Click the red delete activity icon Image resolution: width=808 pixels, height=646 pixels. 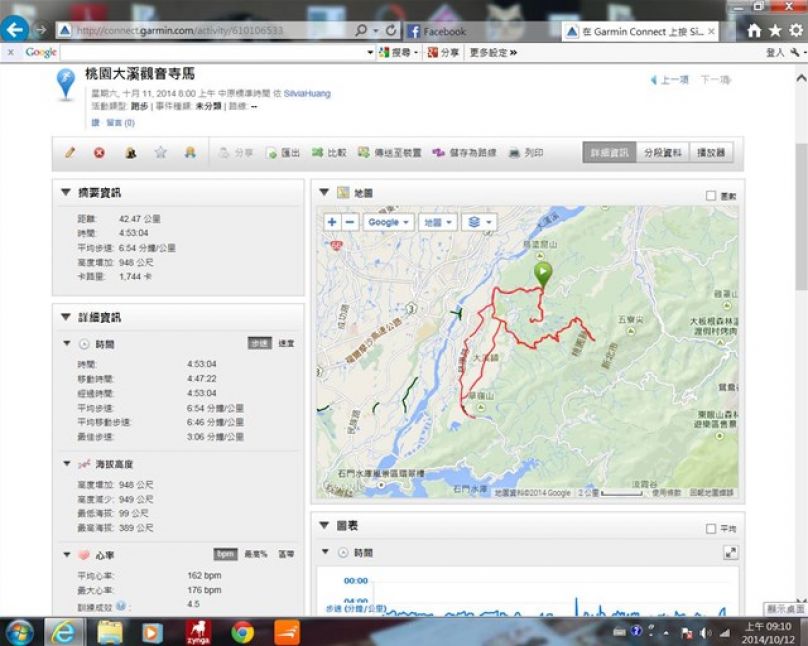coord(99,153)
